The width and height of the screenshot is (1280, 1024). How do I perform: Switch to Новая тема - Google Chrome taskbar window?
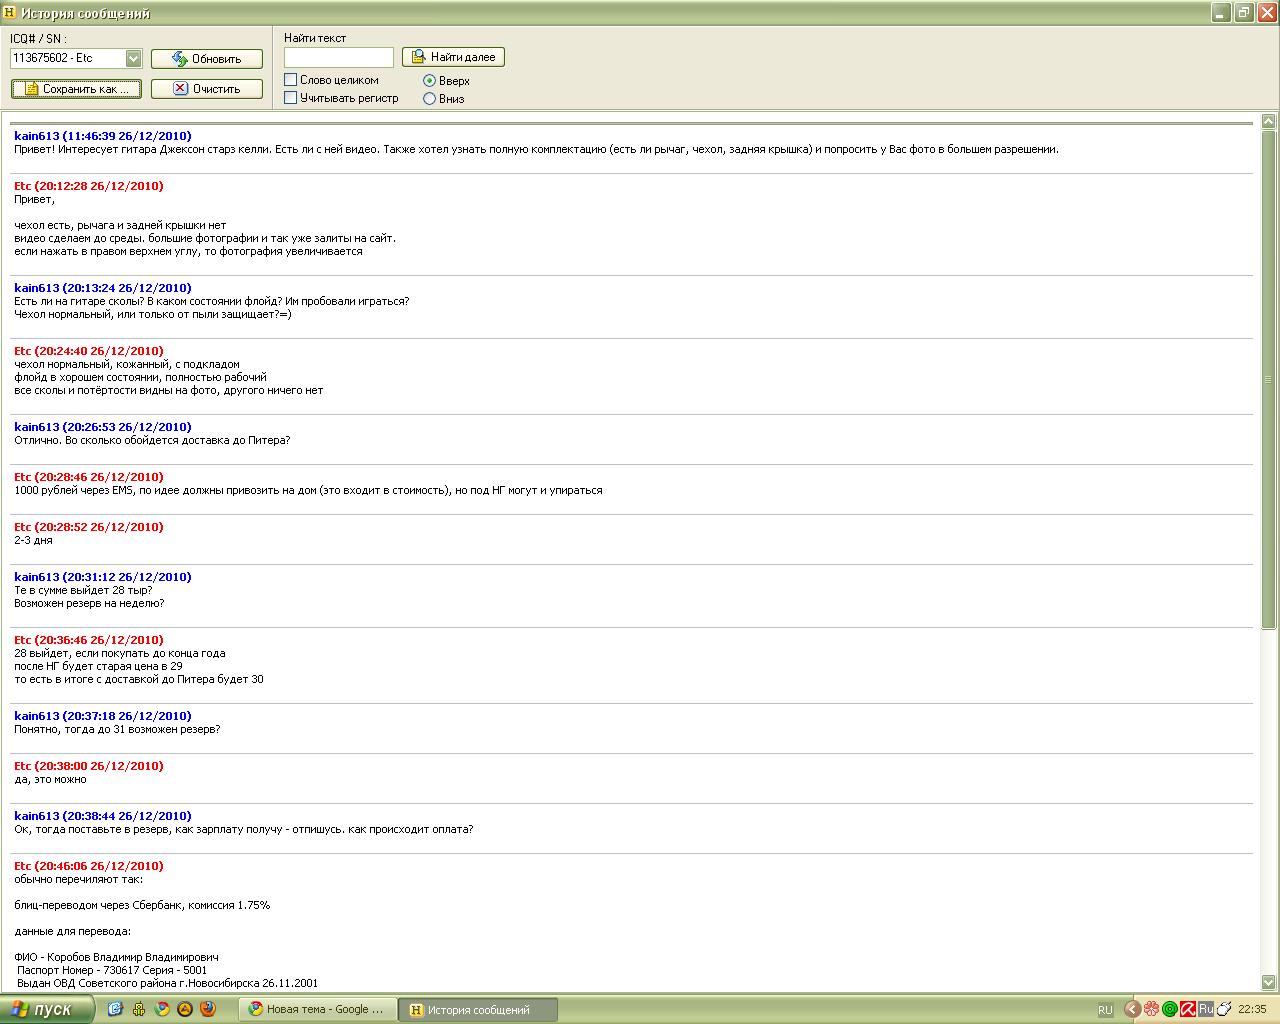(318, 1010)
